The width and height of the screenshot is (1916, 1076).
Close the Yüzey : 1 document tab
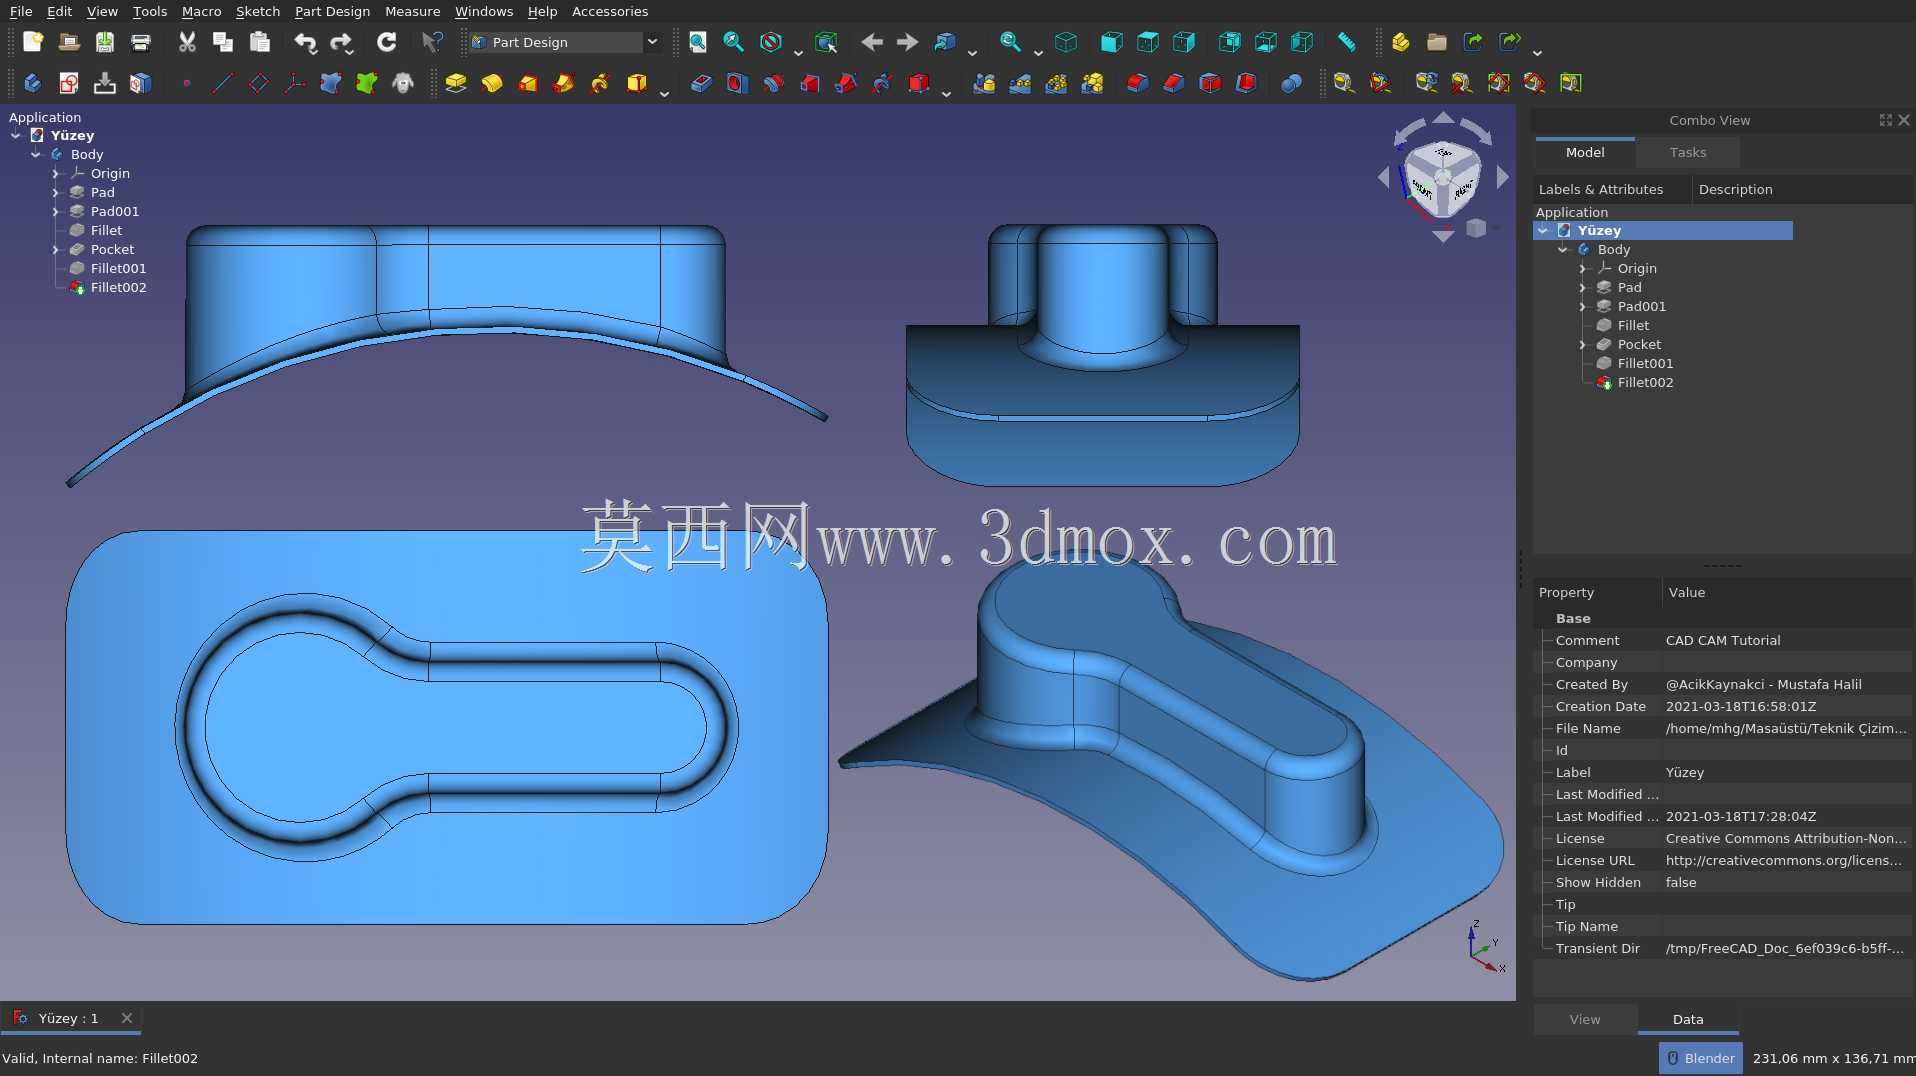(x=127, y=1018)
